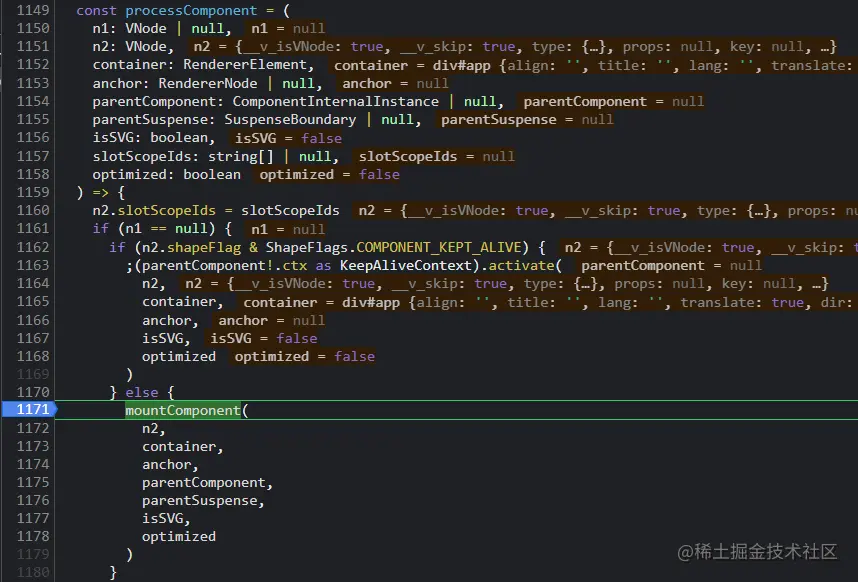Click RendererNode type on line 1153

[207, 83]
